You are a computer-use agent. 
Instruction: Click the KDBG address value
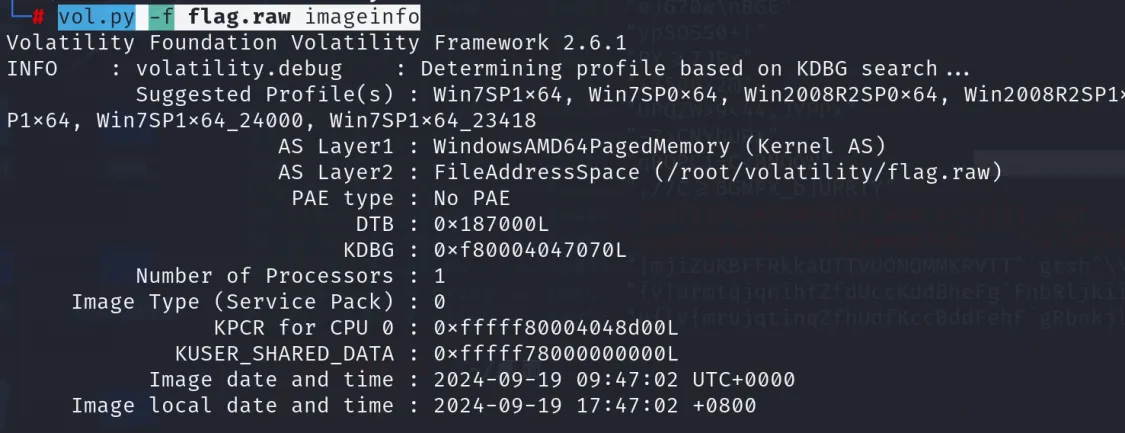pos(530,250)
